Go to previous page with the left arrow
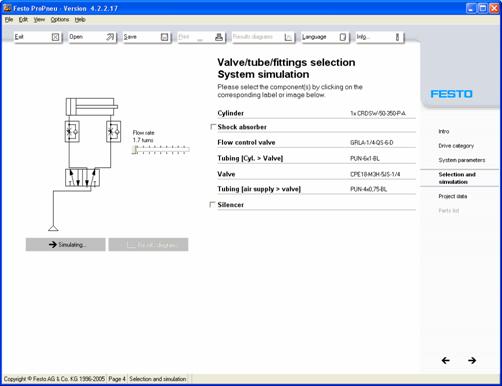The width and height of the screenshot is (502, 386). point(445,360)
